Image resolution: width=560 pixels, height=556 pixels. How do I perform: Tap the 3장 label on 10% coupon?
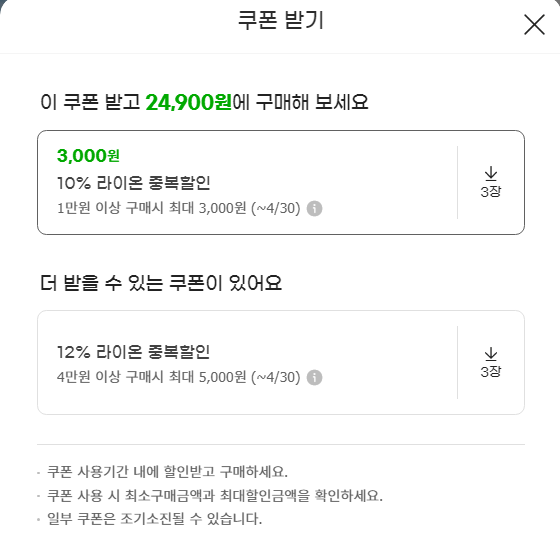pos(491,192)
